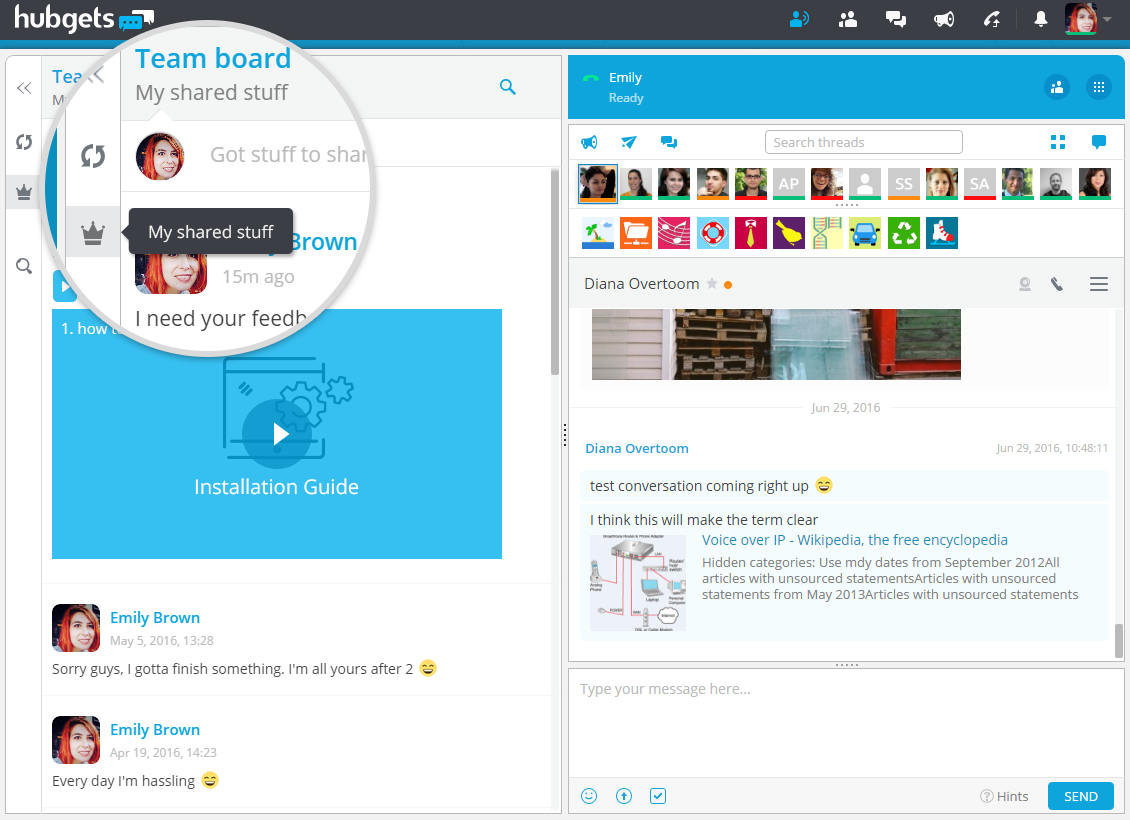Open the emoji picker in the message box
The height and width of the screenshot is (820, 1130).
[590, 796]
